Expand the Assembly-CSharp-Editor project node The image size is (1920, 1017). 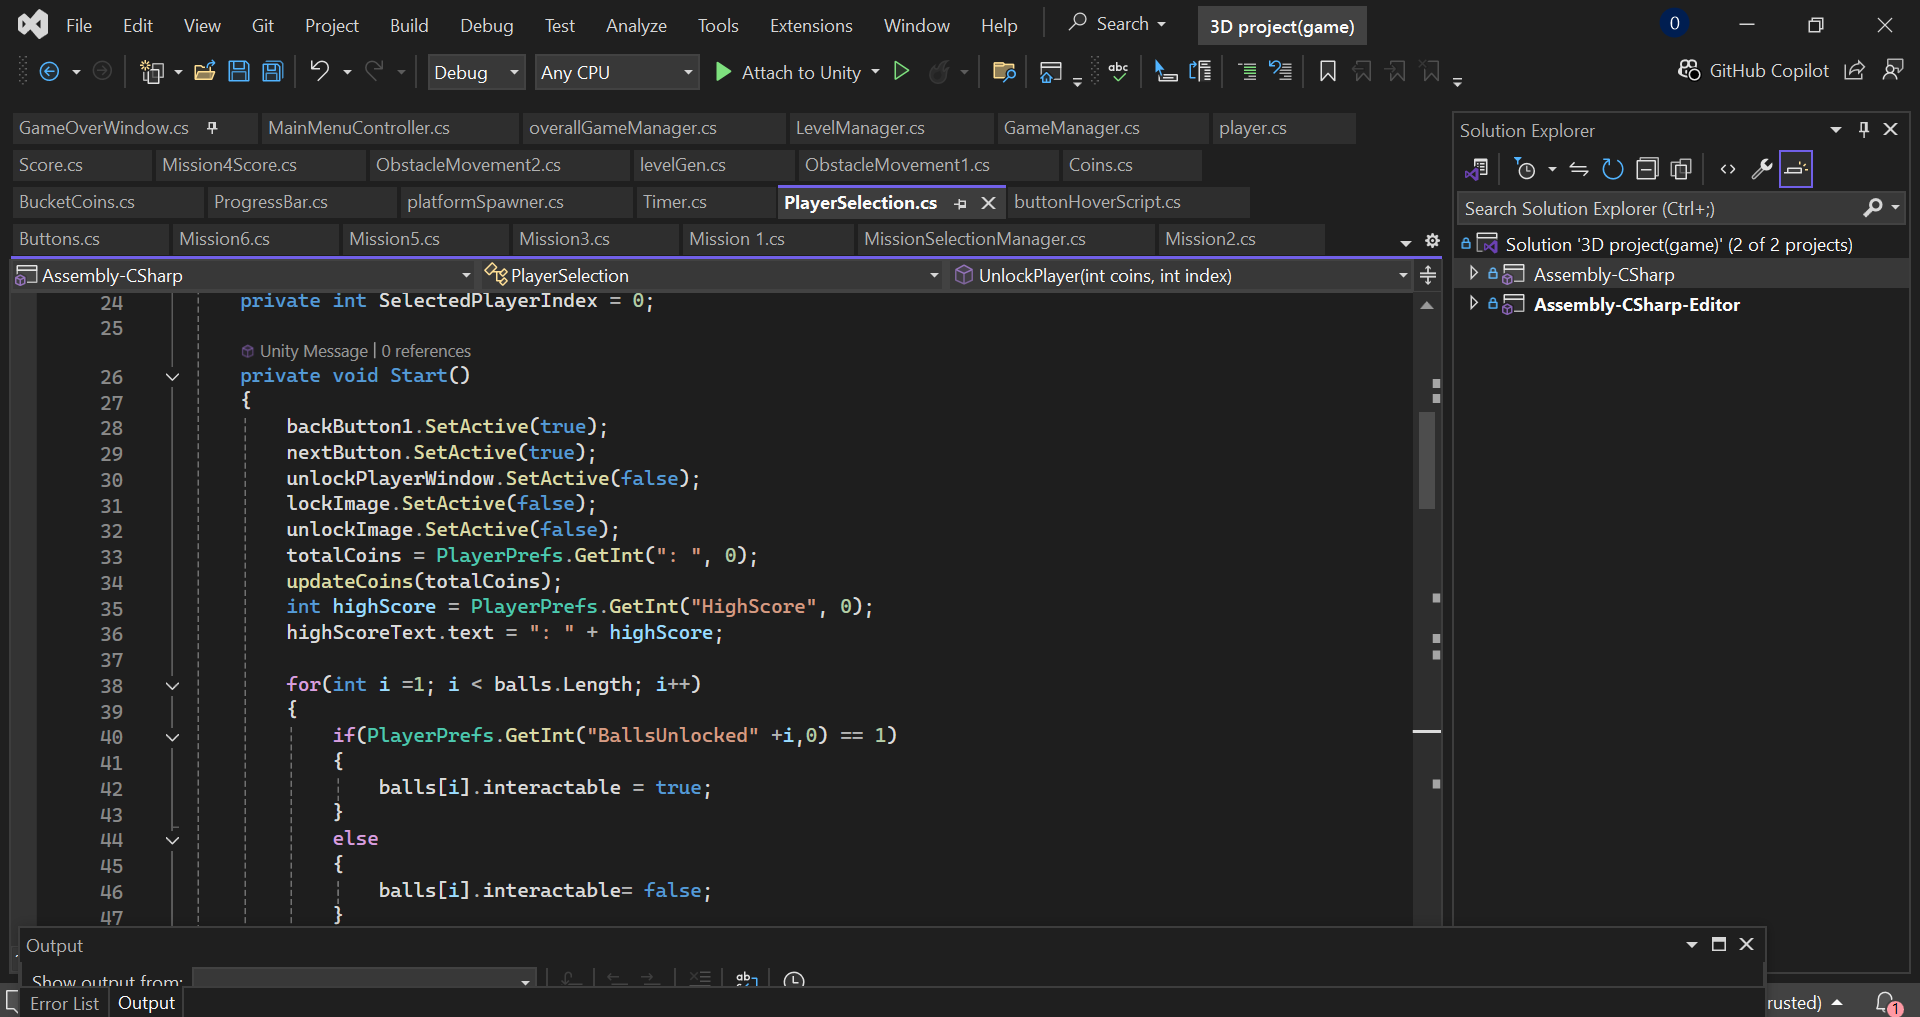[1473, 304]
